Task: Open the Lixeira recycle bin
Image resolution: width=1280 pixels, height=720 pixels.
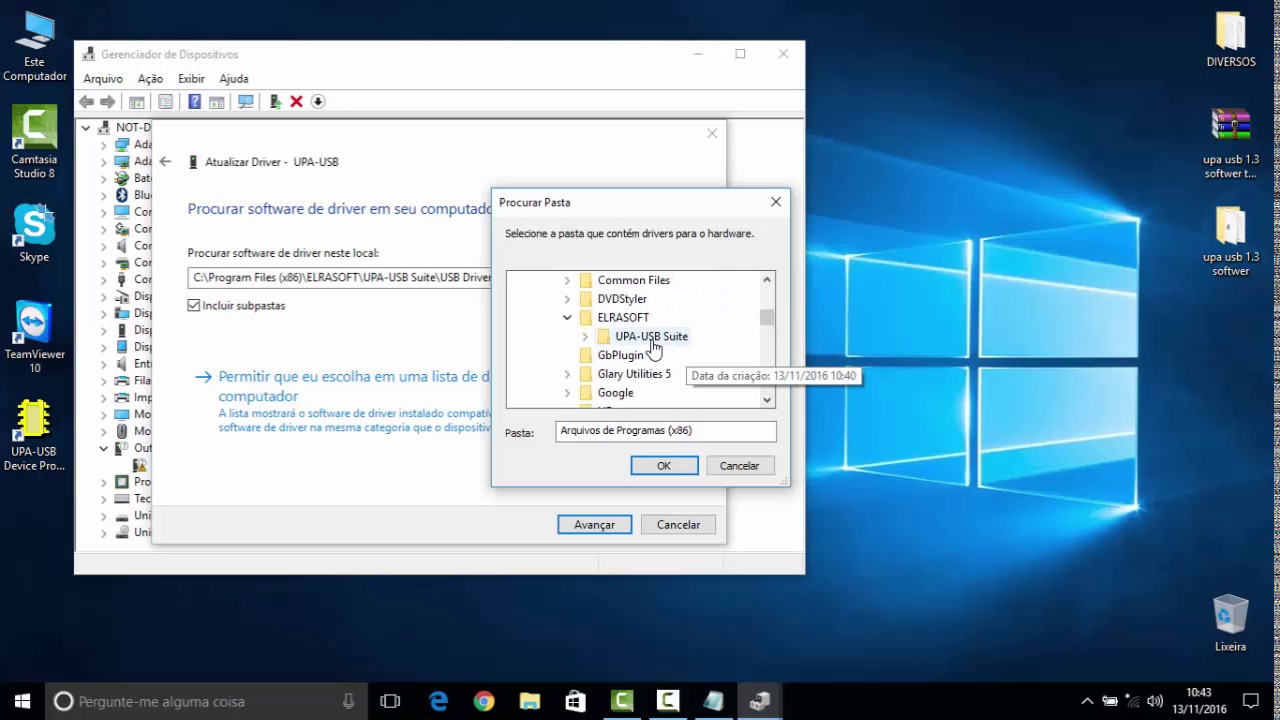Action: [x=1231, y=623]
